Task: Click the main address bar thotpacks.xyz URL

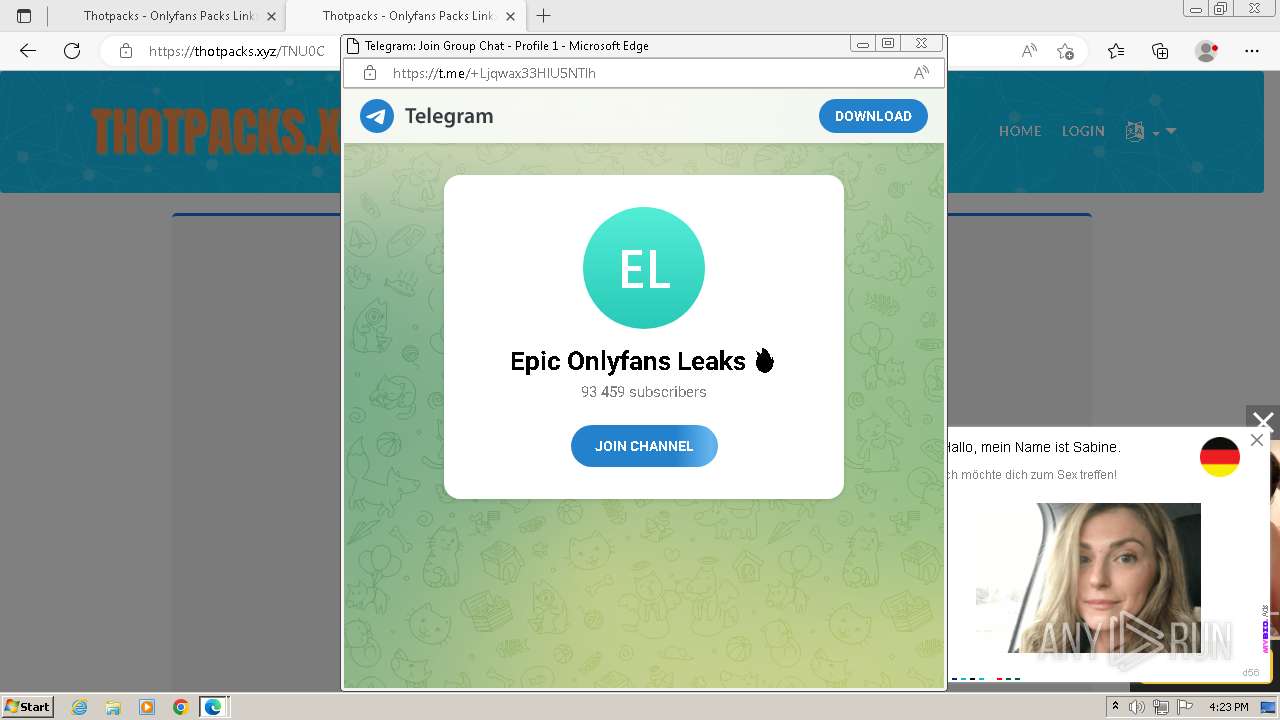Action: tap(237, 51)
